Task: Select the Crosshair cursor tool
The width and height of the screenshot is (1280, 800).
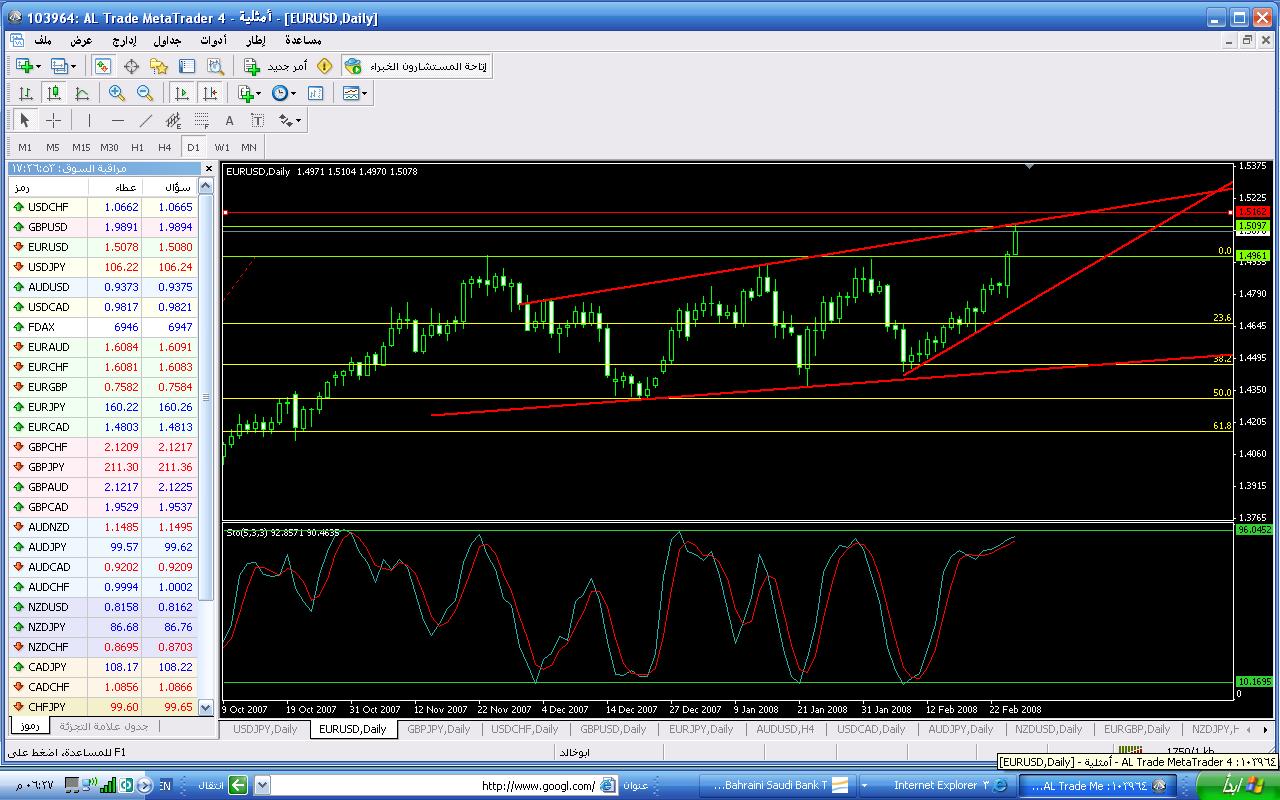Action: click(53, 120)
